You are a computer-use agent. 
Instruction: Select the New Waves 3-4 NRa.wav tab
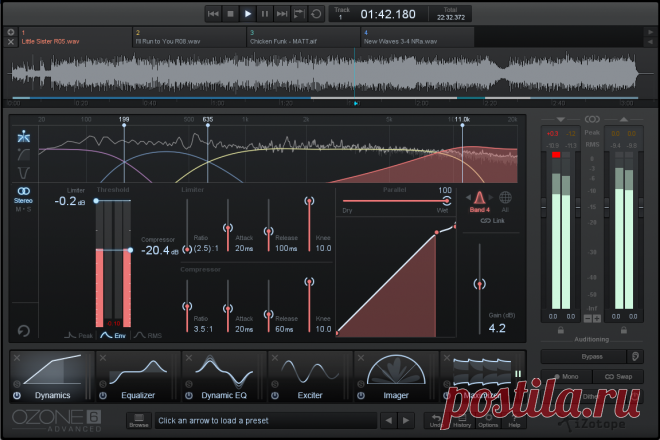click(418, 37)
